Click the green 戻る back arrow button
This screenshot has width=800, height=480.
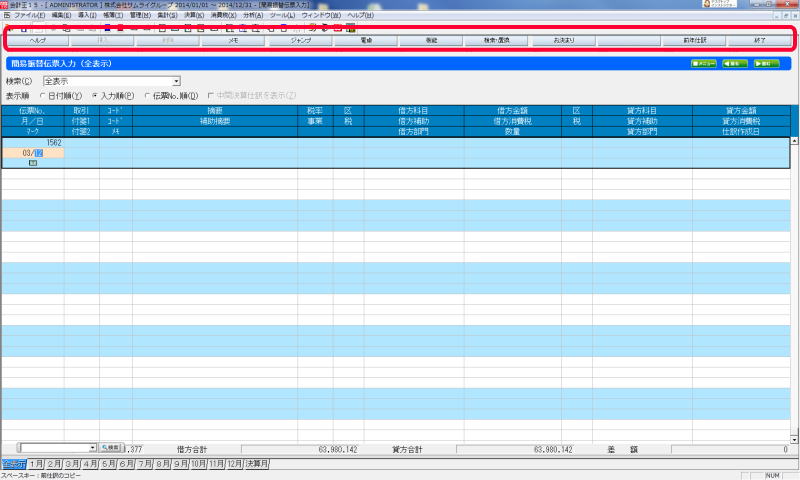coord(735,63)
